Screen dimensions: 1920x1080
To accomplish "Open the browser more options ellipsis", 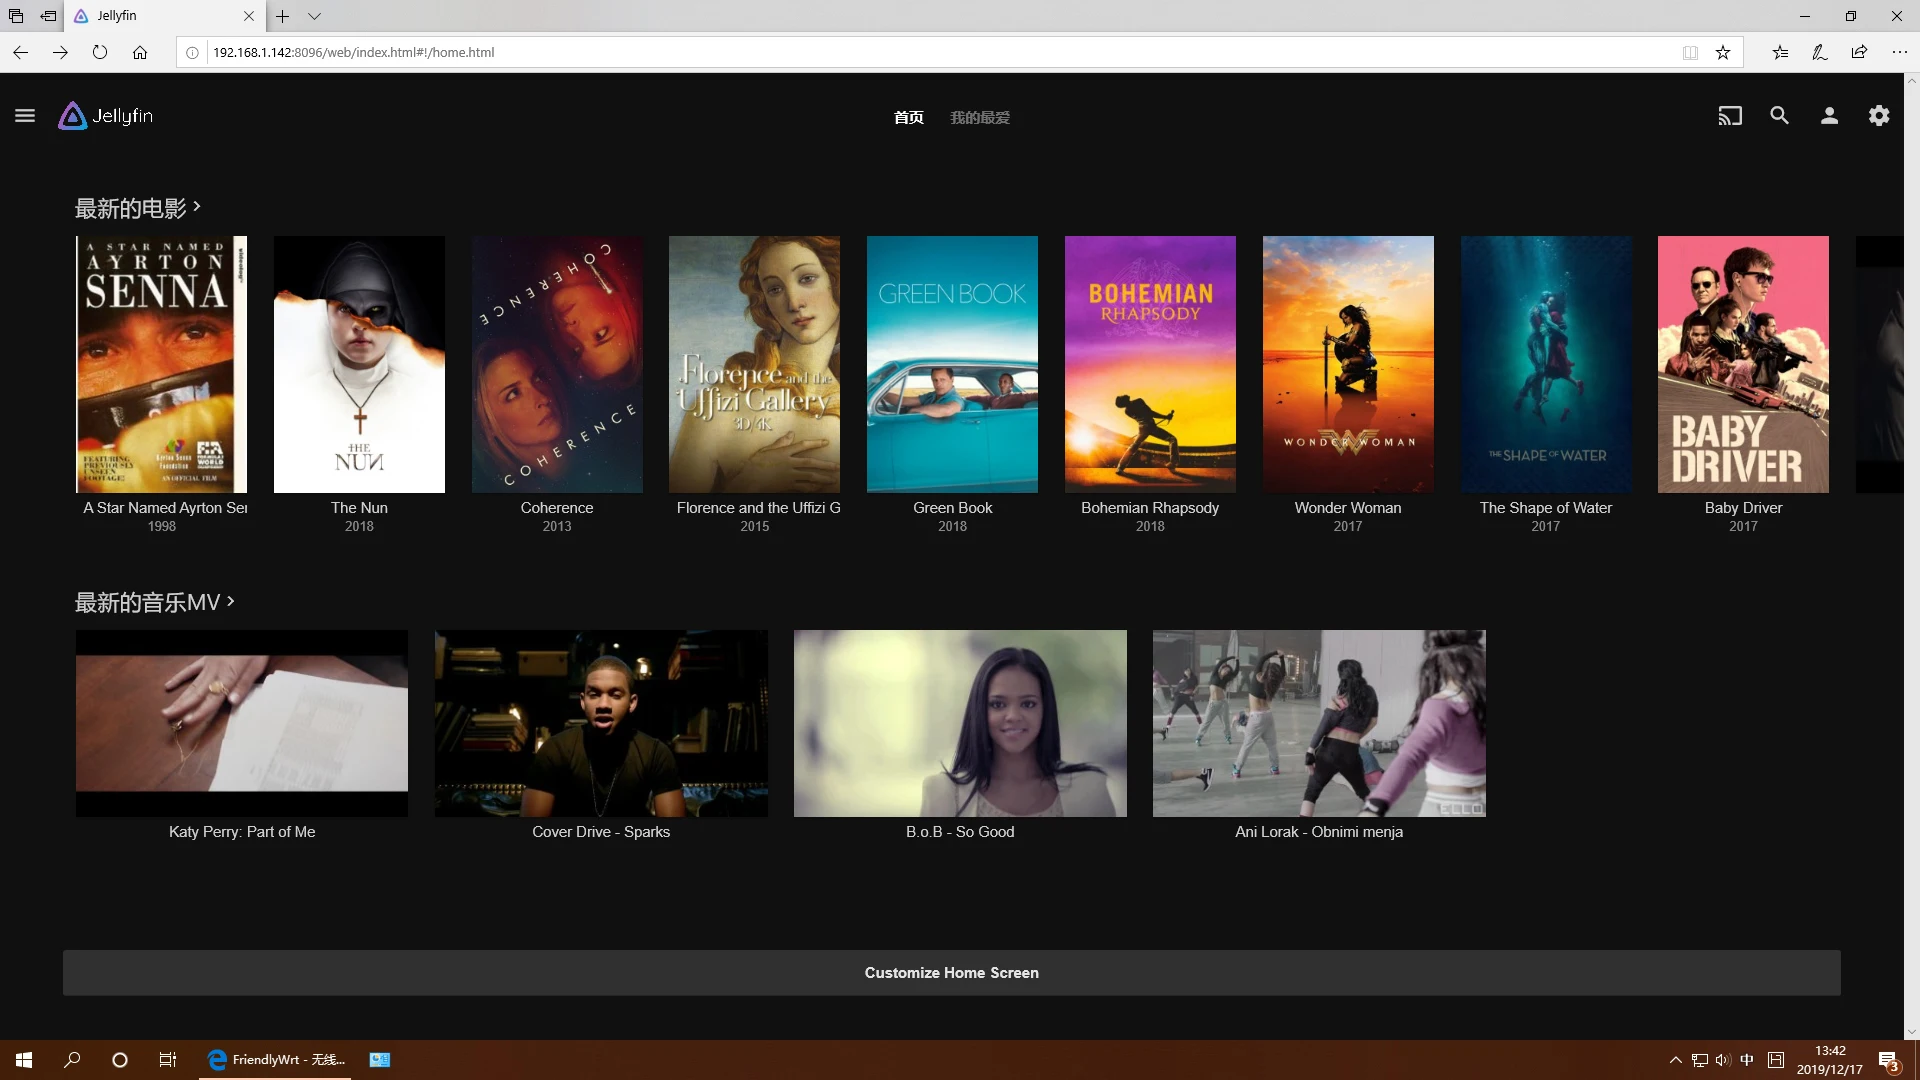I will [1899, 52].
